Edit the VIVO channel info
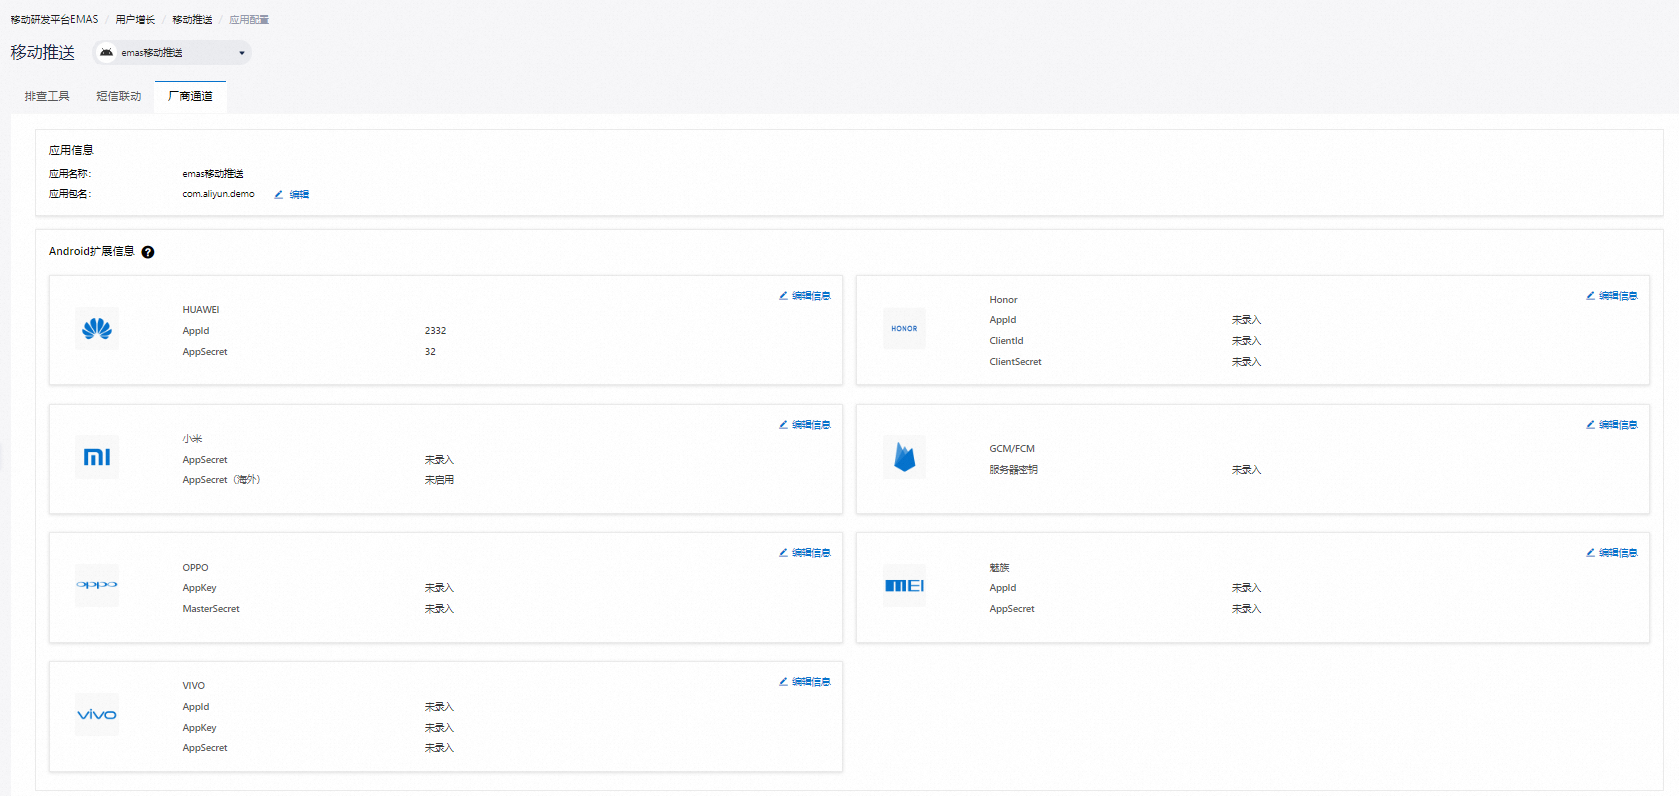 click(805, 682)
